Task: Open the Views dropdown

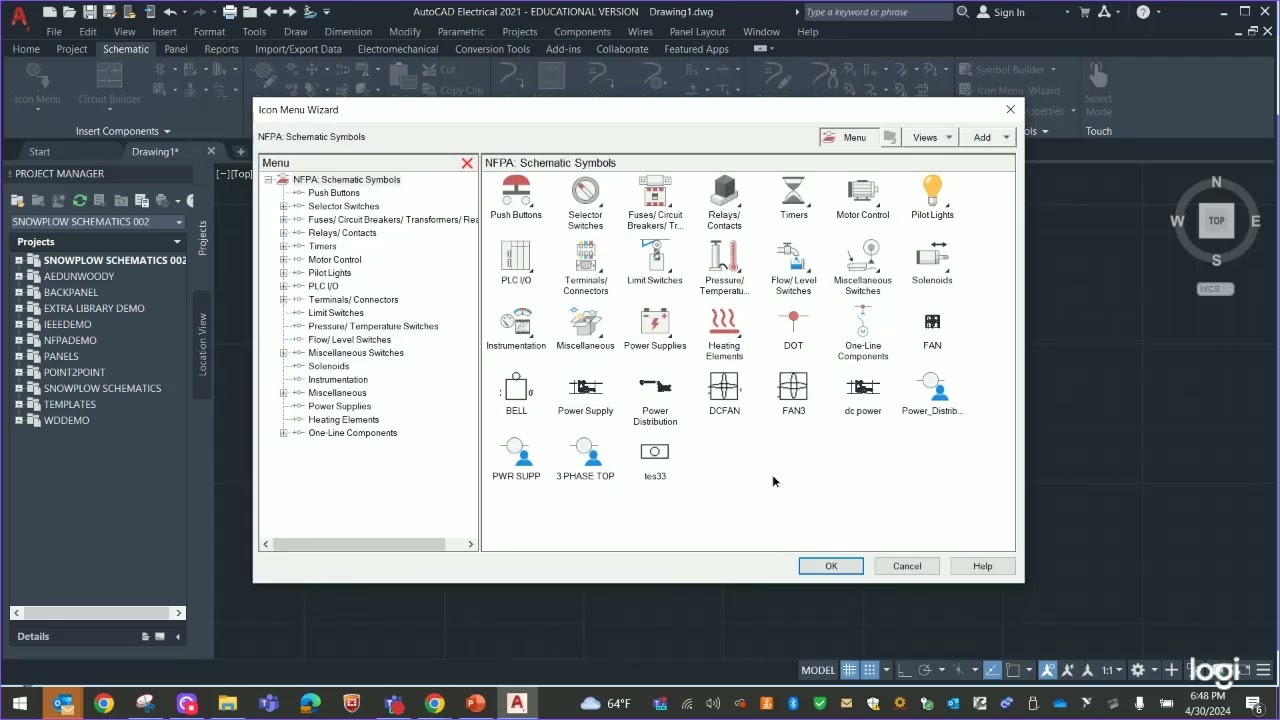Action: coord(932,137)
